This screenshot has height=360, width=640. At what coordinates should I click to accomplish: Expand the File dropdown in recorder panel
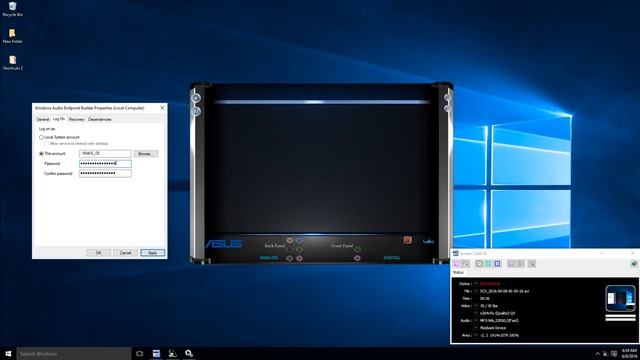(x=476, y=291)
